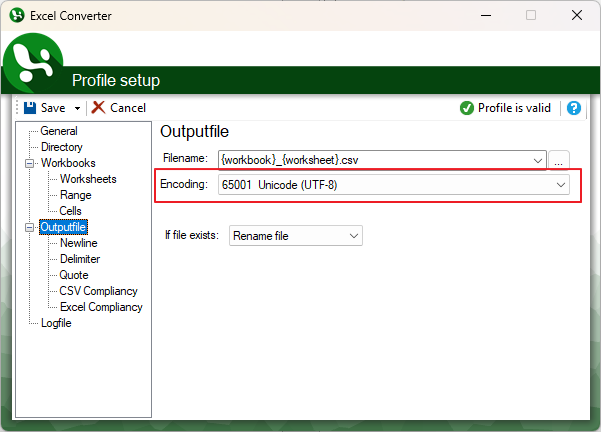Click the Outputfile page heading
This screenshot has height=432, width=601.
(x=194, y=131)
